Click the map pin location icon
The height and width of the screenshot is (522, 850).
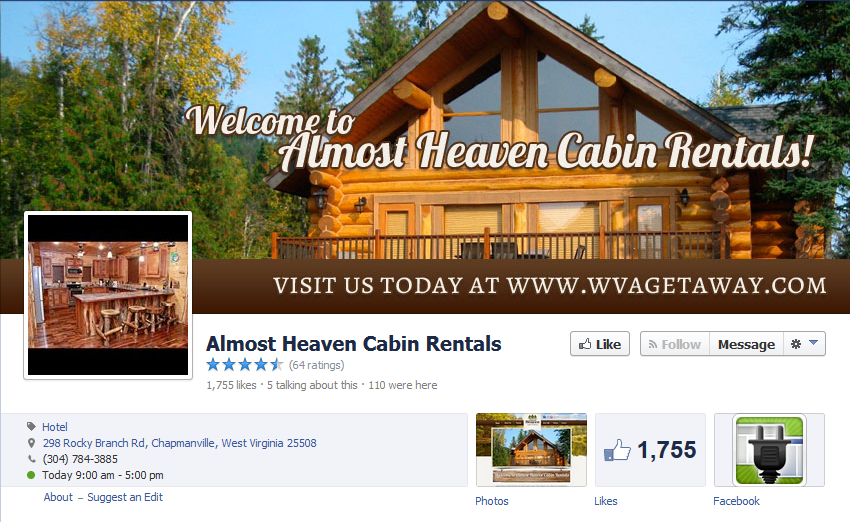31,443
